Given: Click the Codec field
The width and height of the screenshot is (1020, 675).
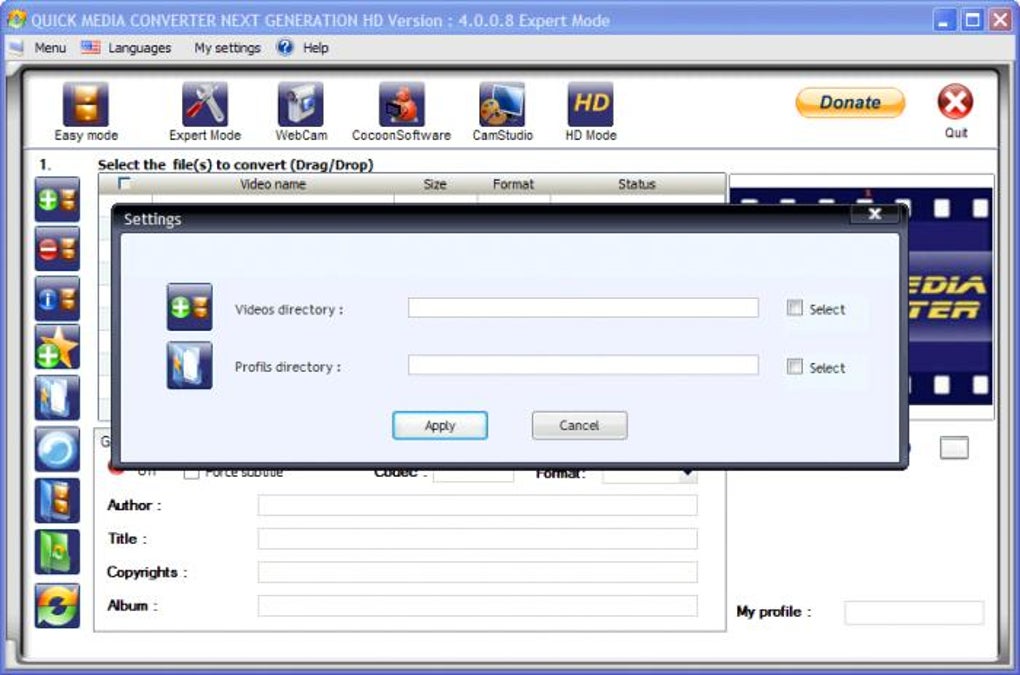Looking at the screenshot, I should pyautogui.click(x=473, y=475).
